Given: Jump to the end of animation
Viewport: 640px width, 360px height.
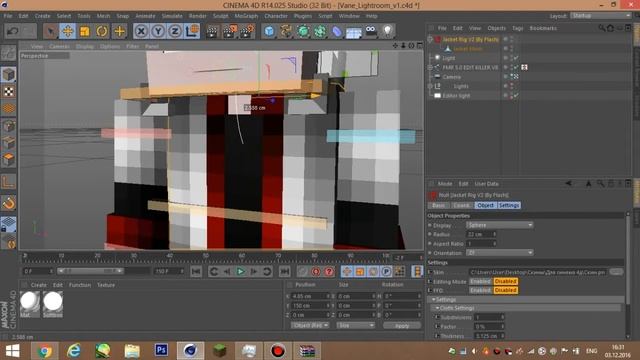Looking at the screenshot, I should click(284, 271).
